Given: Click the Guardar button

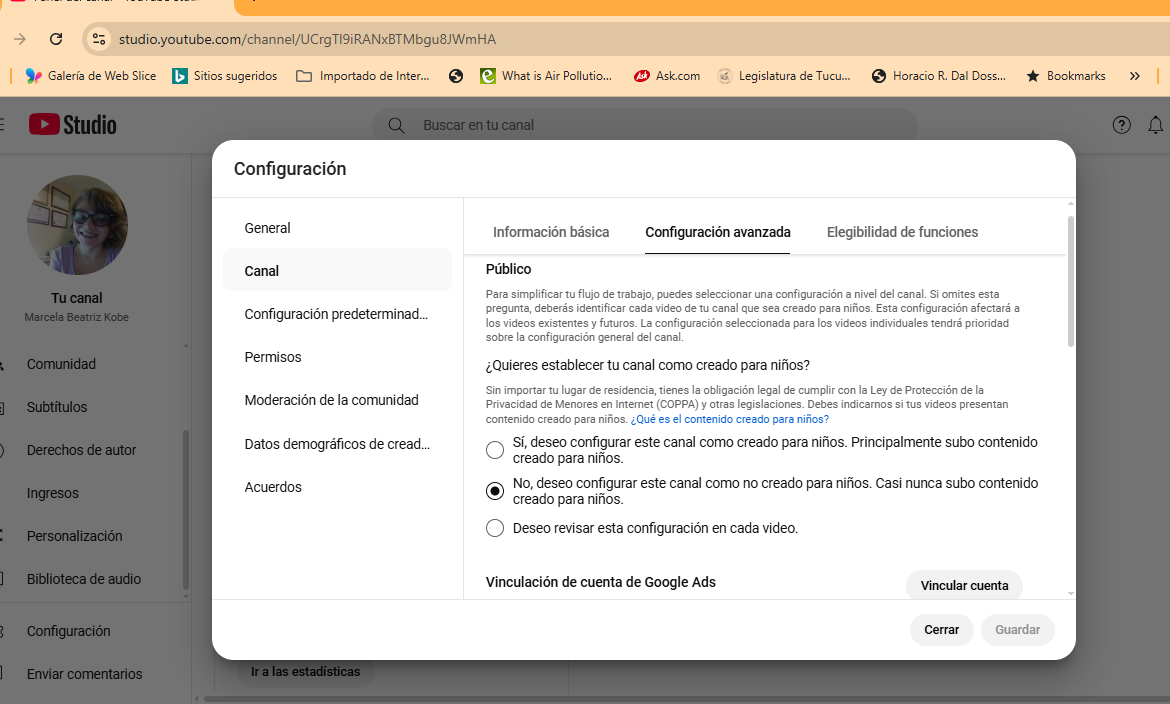Looking at the screenshot, I should click(1017, 629).
